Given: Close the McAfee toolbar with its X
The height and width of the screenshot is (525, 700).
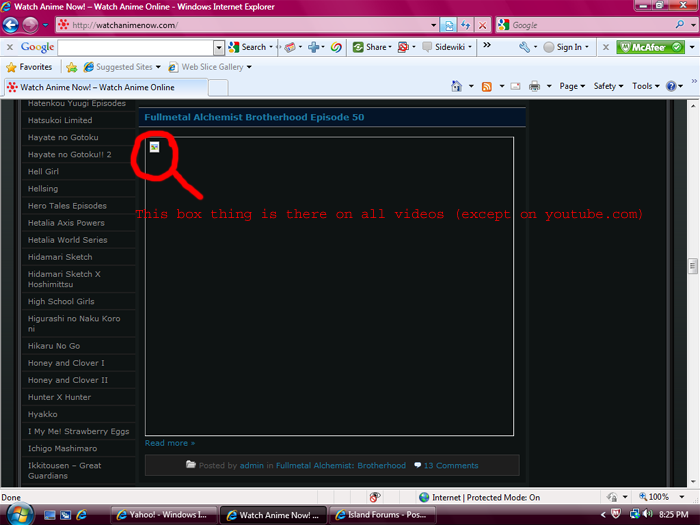Looking at the screenshot, I should 605,47.
